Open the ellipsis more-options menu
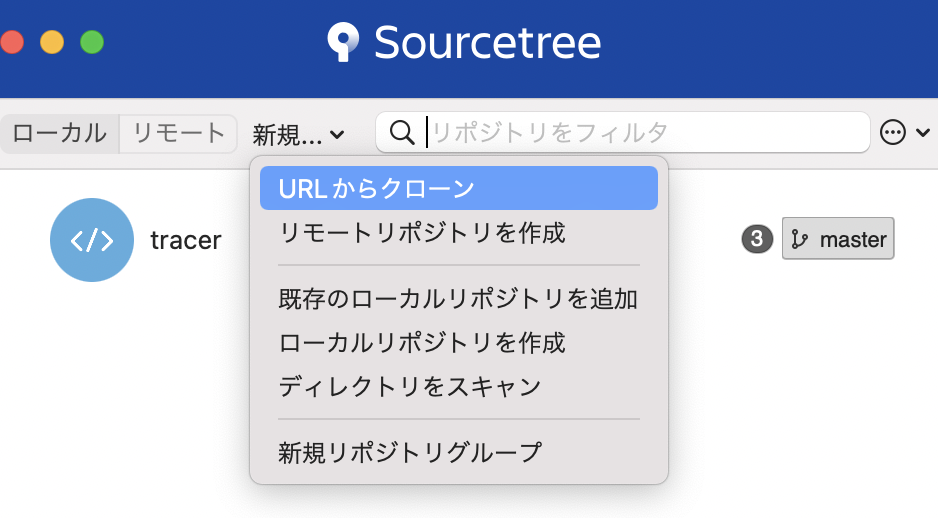 [x=893, y=132]
